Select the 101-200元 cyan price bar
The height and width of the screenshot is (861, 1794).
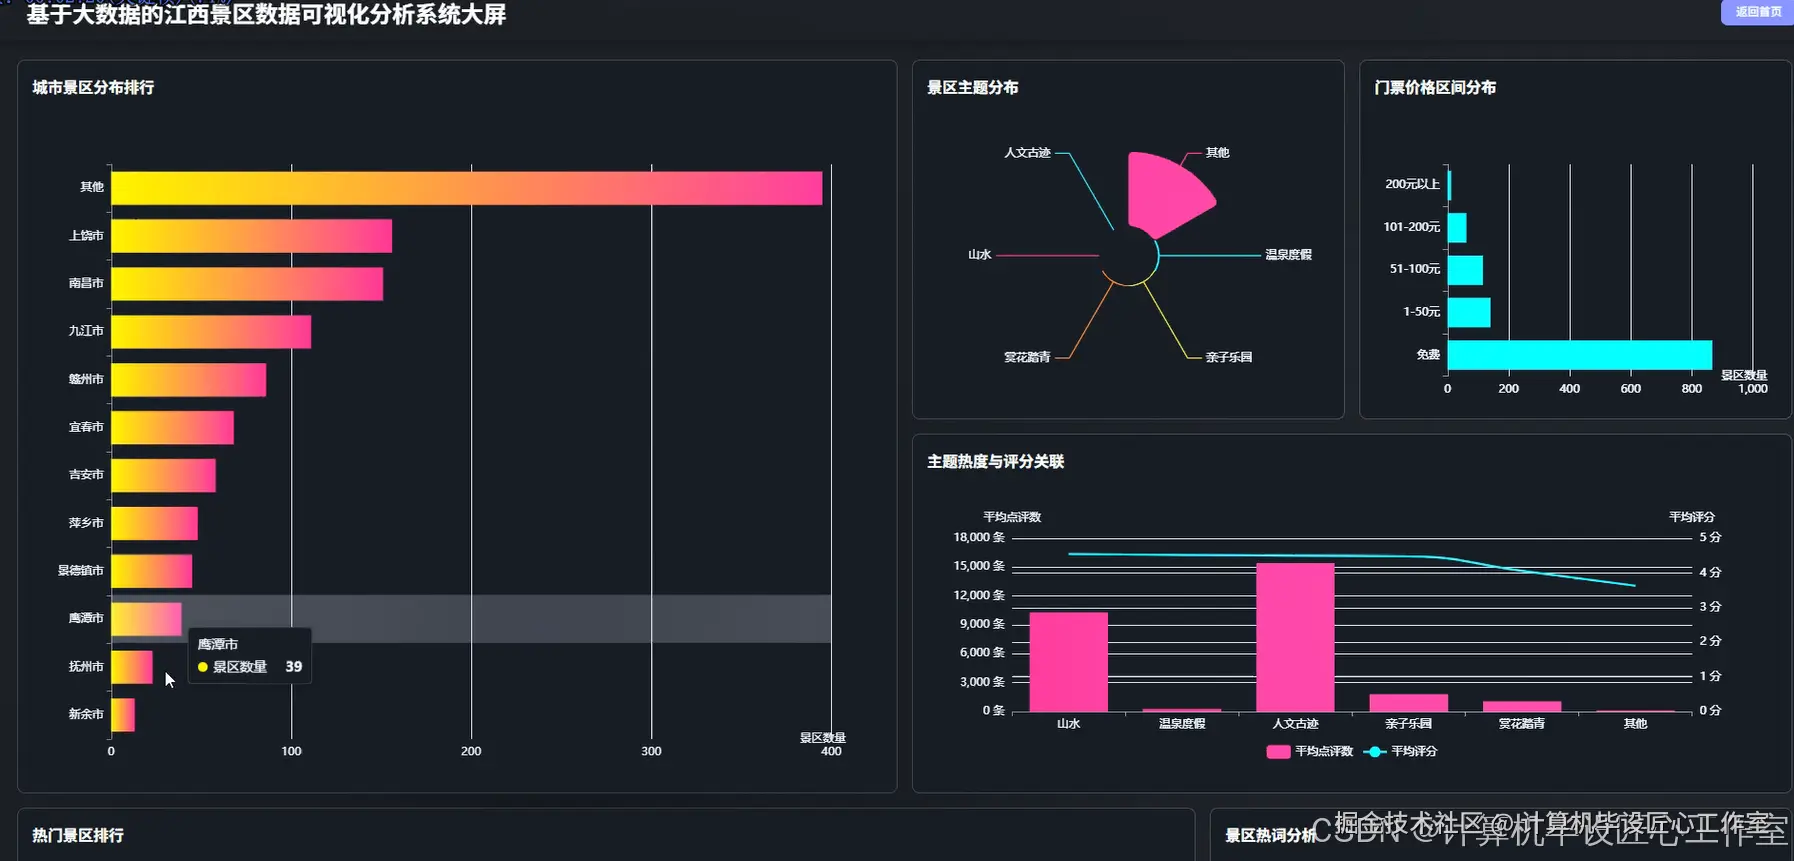click(x=1457, y=228)
